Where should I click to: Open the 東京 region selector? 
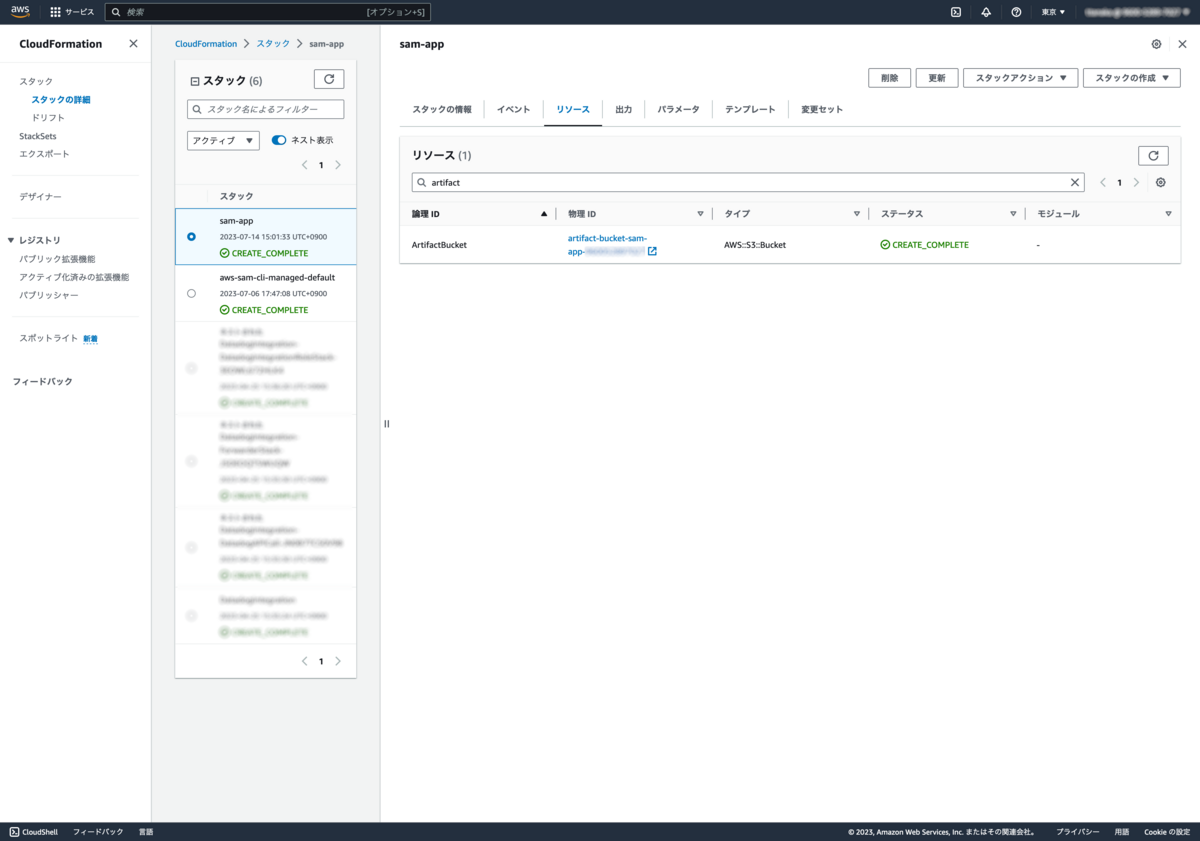[x=1053, y=12]
